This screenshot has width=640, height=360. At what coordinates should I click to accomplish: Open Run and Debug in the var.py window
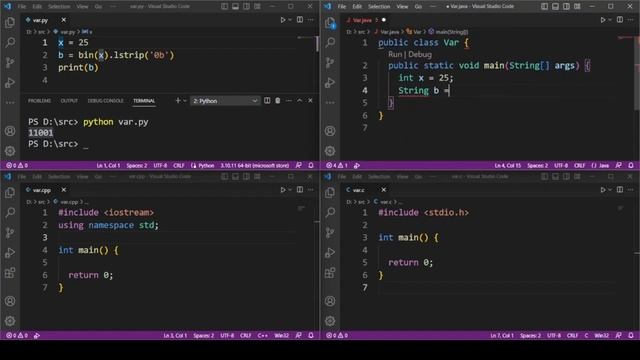click(x=10, y=82)
